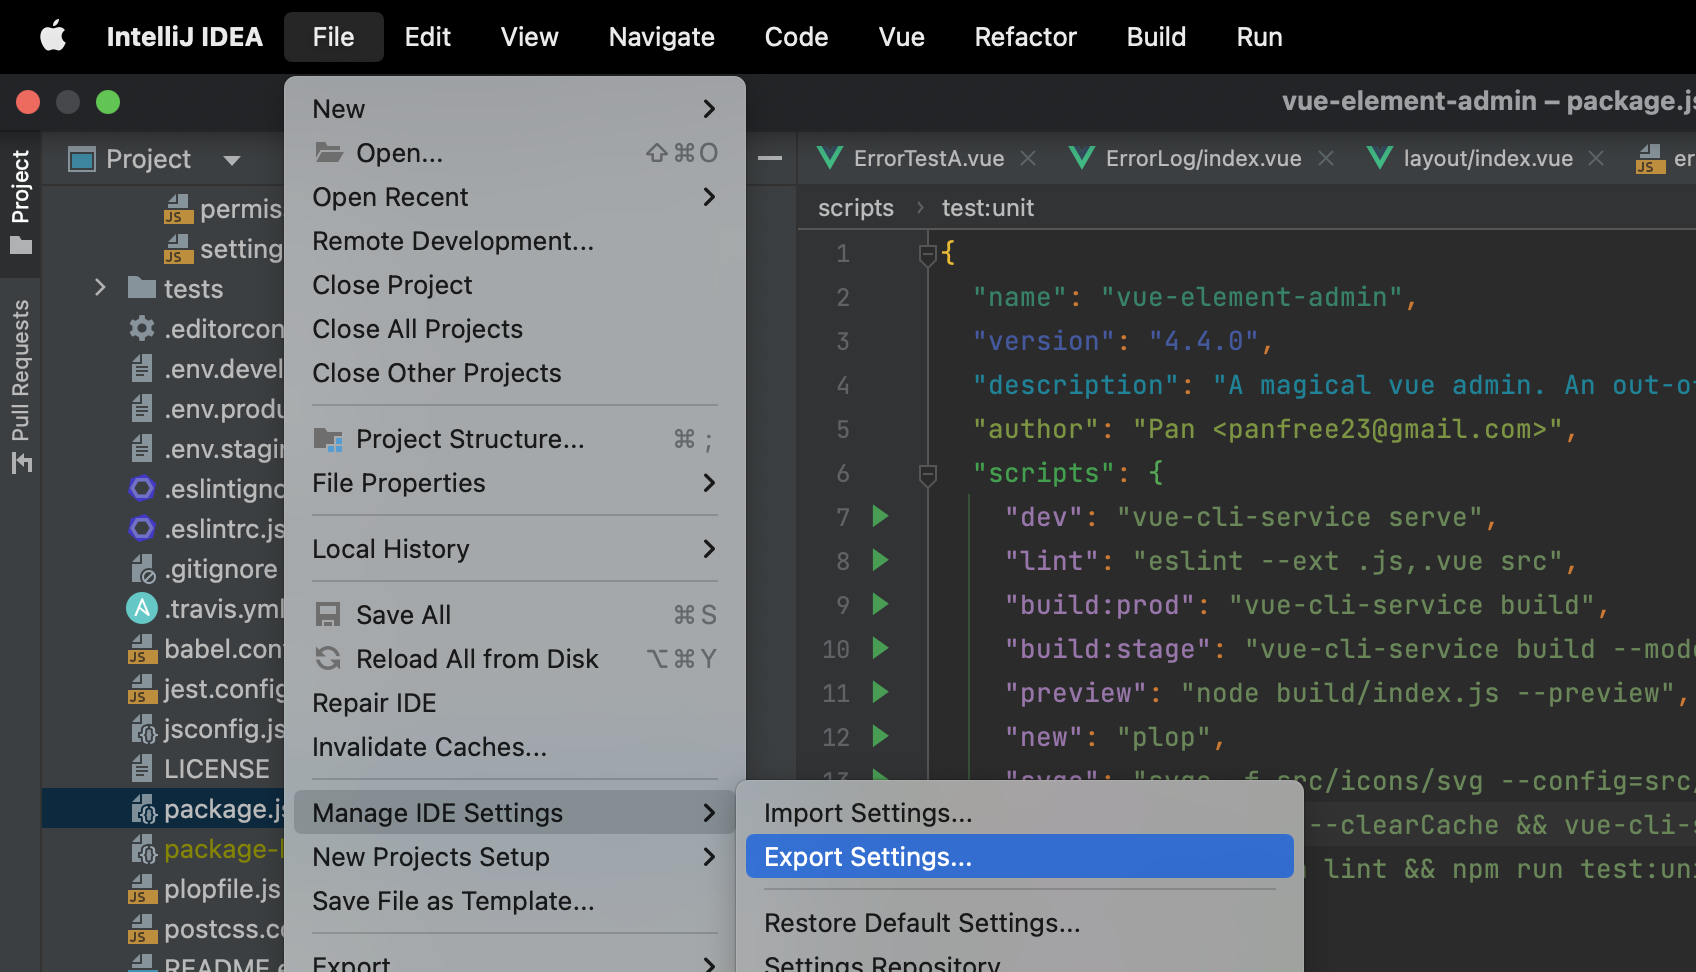Open the Navigate menu
1696x972 pixels.
662,37
